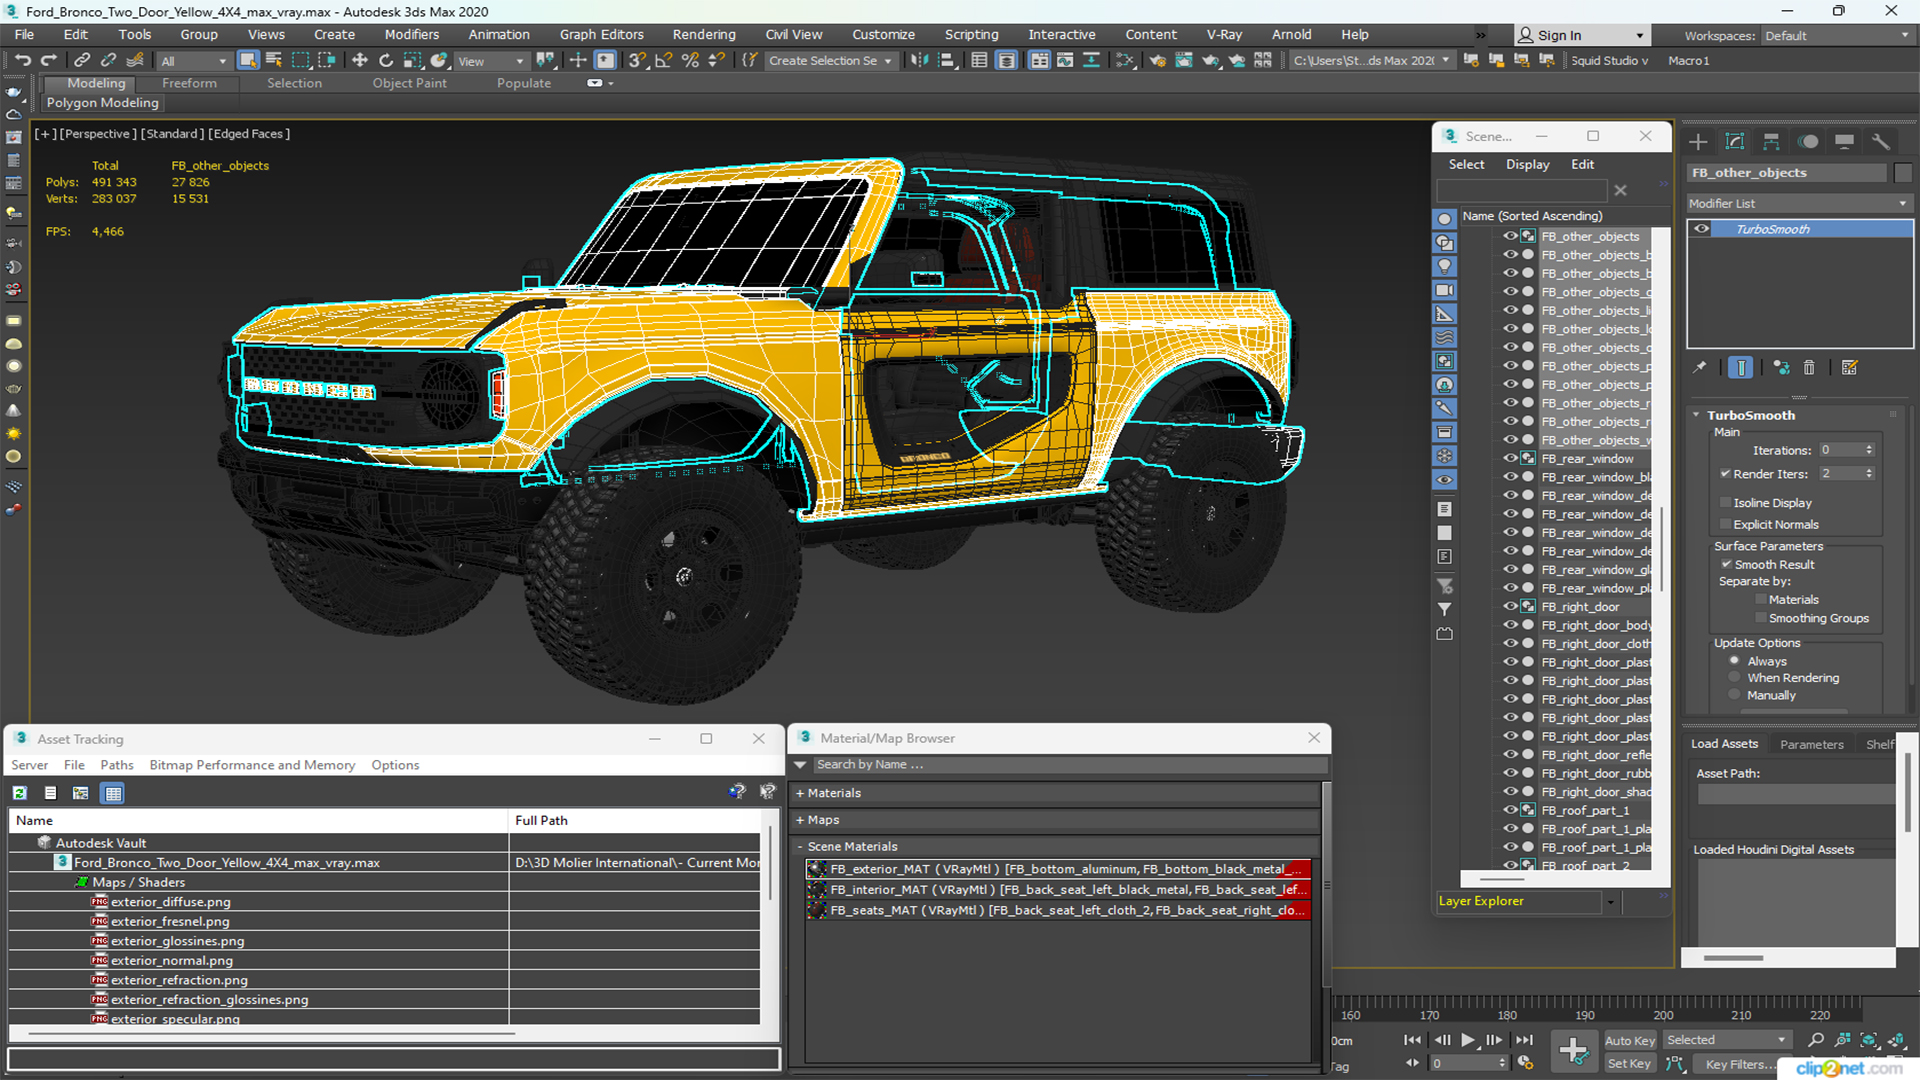Toggle the Angle Snap icon
1920x1080 pixels.
tap(663, 60)
